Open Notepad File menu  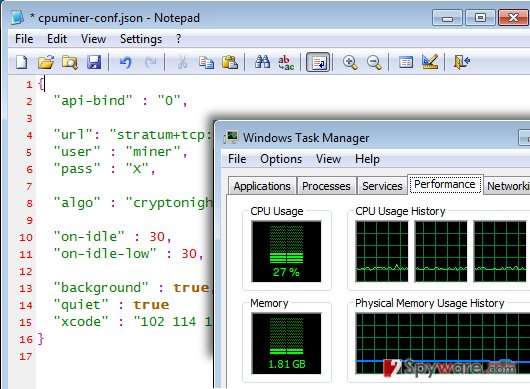[x=24, y=39]
